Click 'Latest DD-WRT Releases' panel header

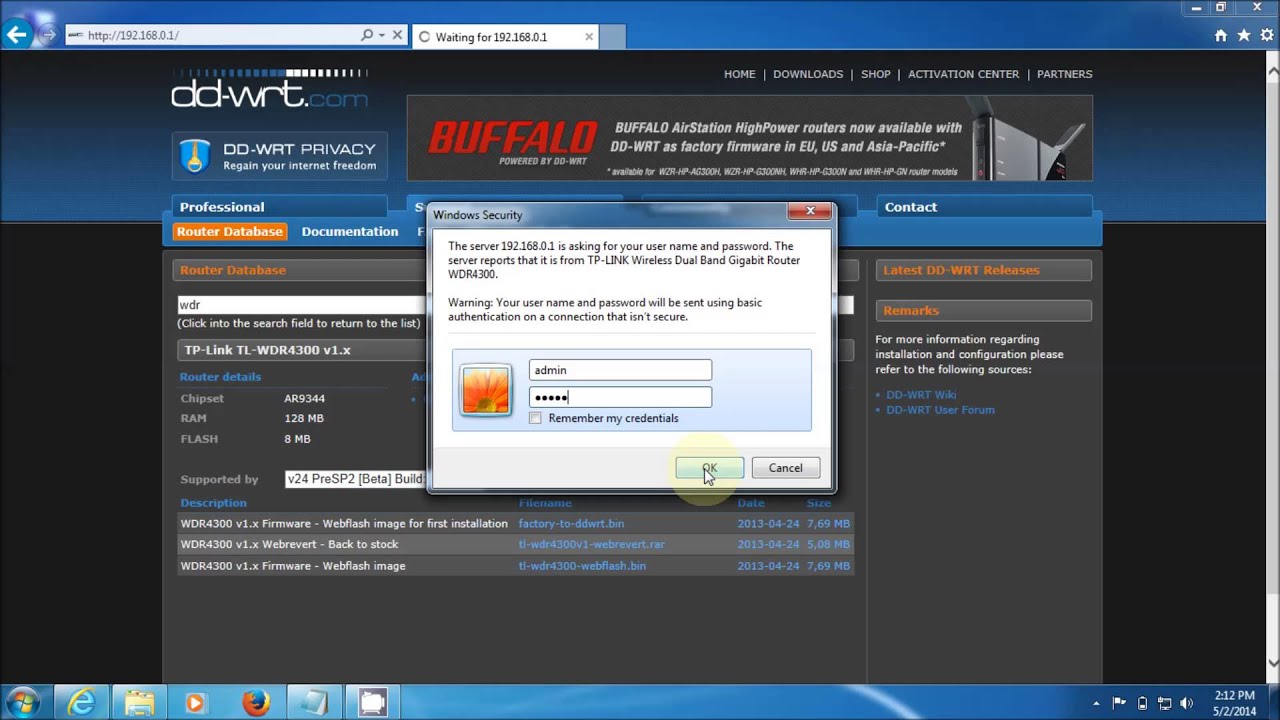click(984, 270)
